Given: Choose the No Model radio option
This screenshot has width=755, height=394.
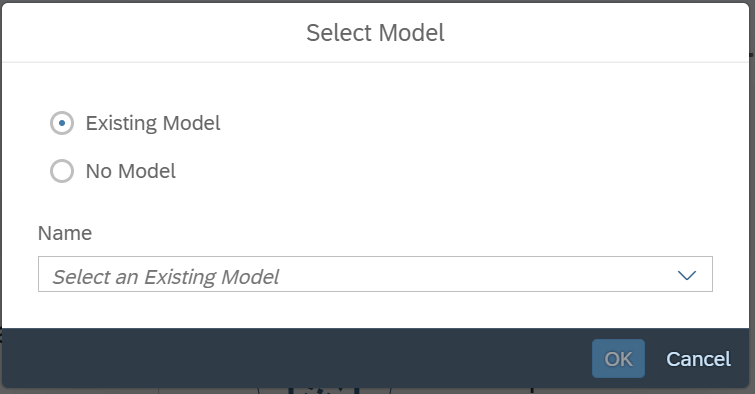Looking at the screenshot, I should click(x=62, y=171).
